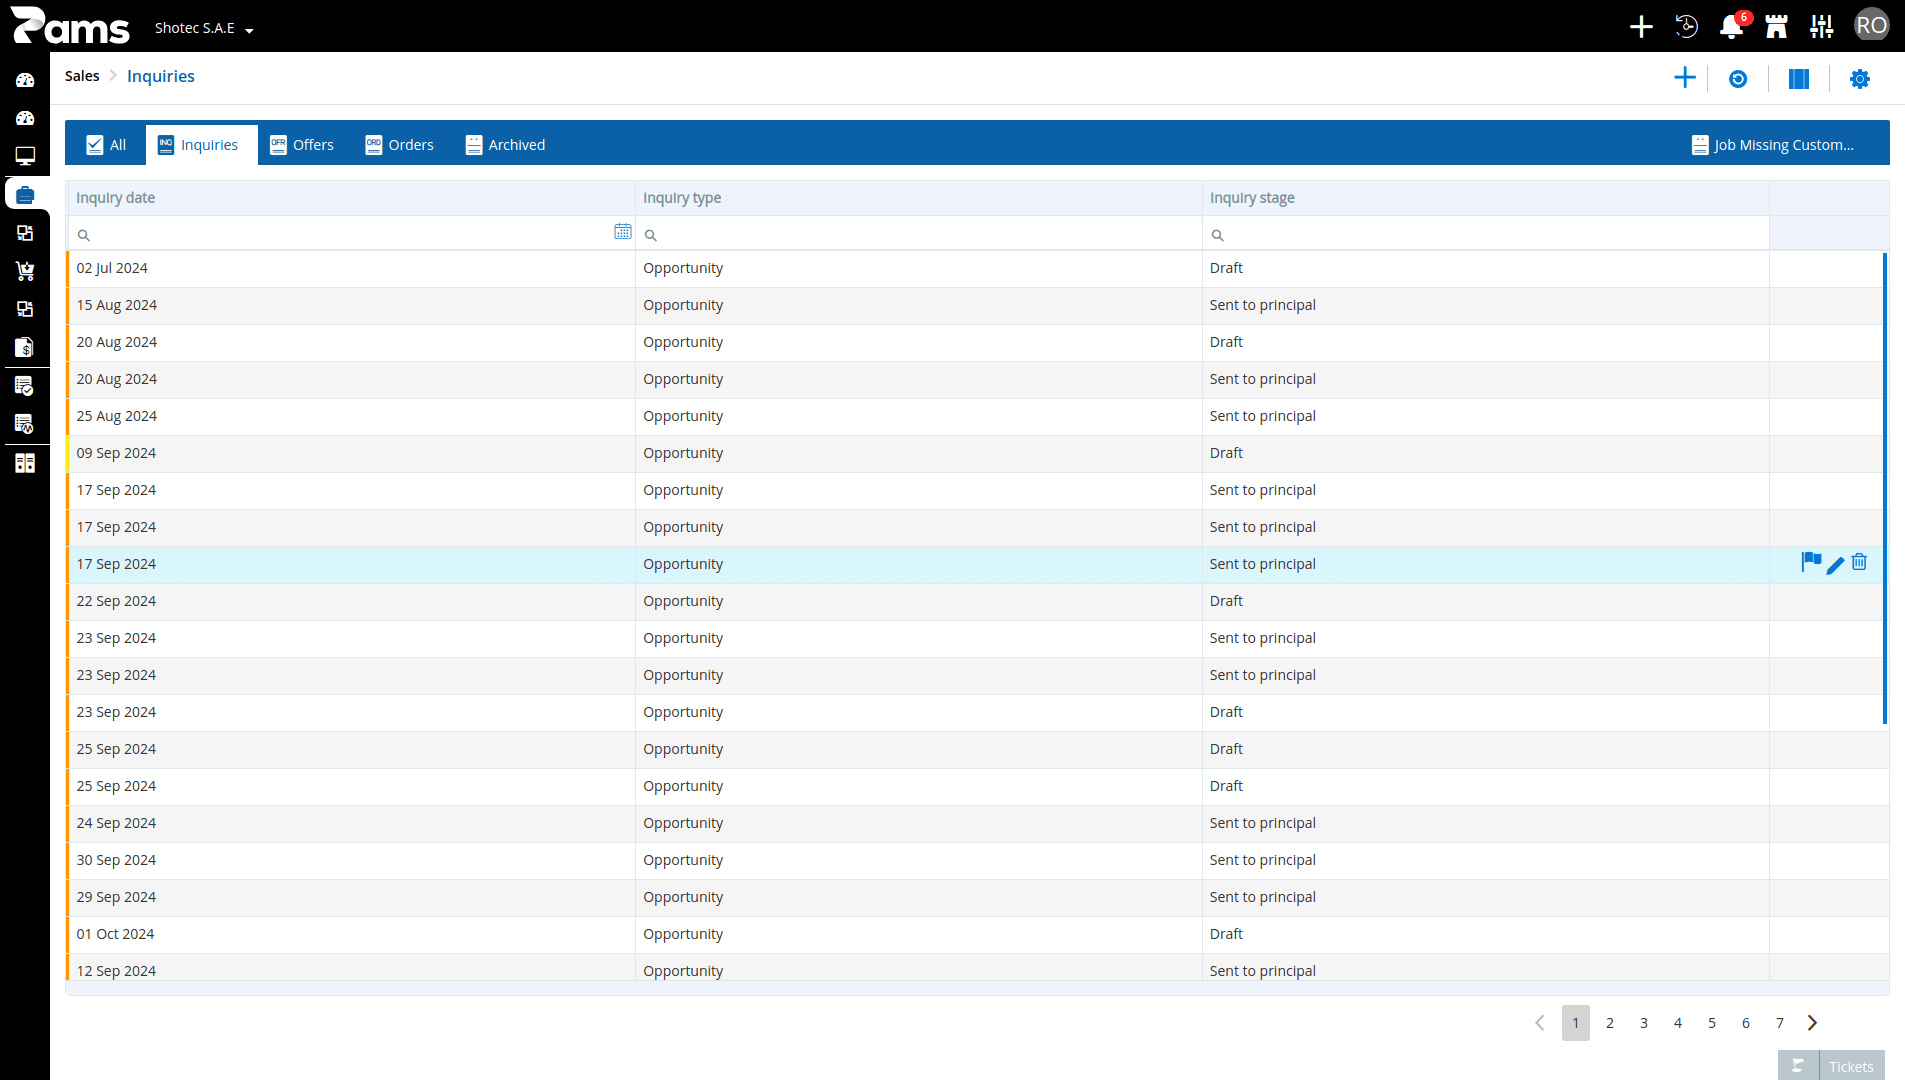Open the binders archive icon at the sidebar bottom
The height and width of the screenshot is (1080, 1905).
coord(25,463)
